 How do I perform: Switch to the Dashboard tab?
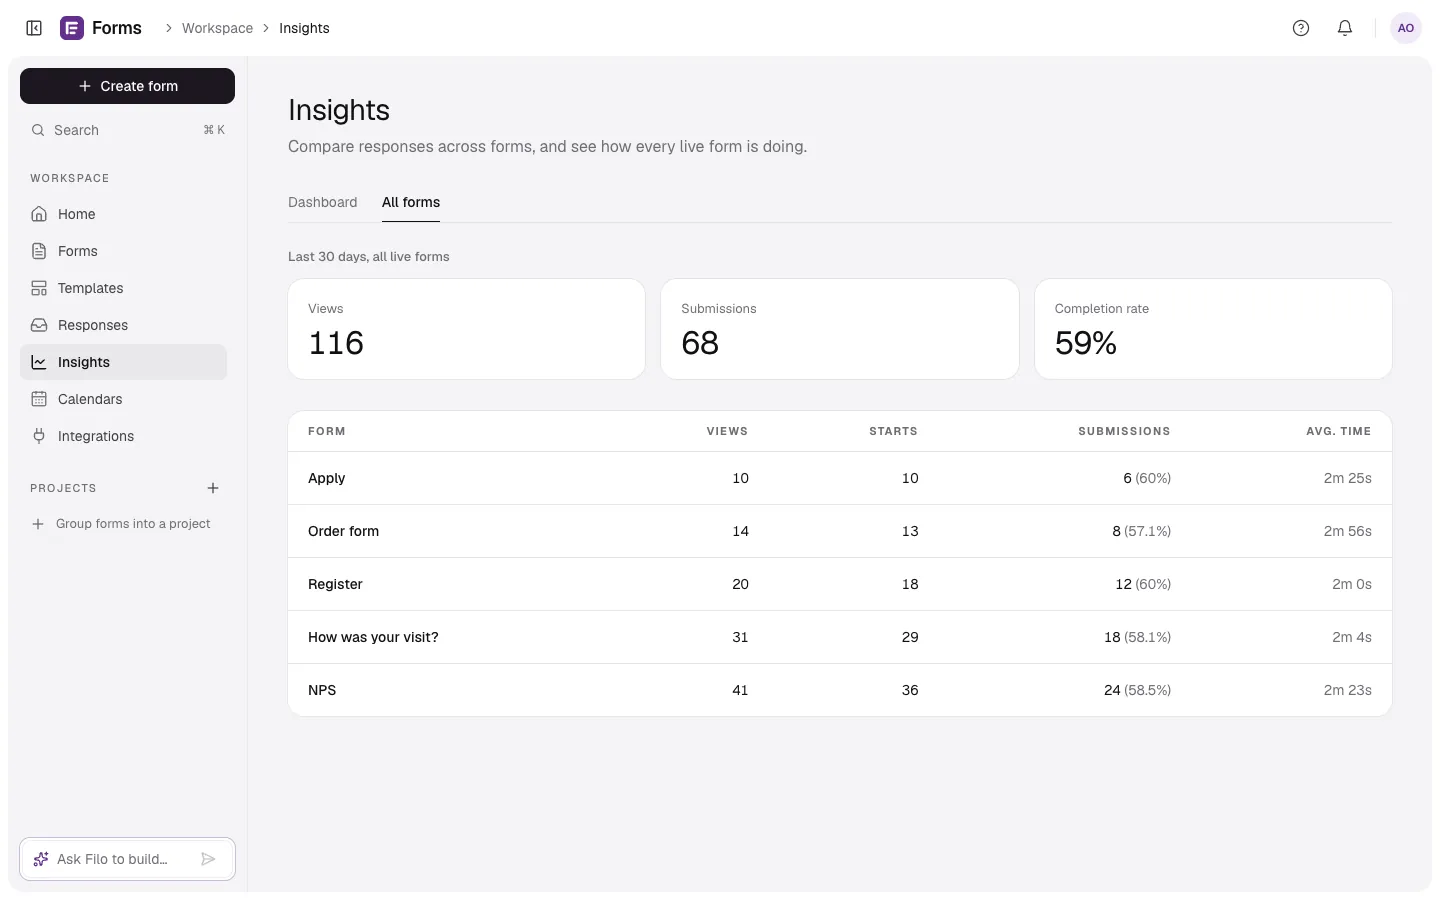[322, 202]
